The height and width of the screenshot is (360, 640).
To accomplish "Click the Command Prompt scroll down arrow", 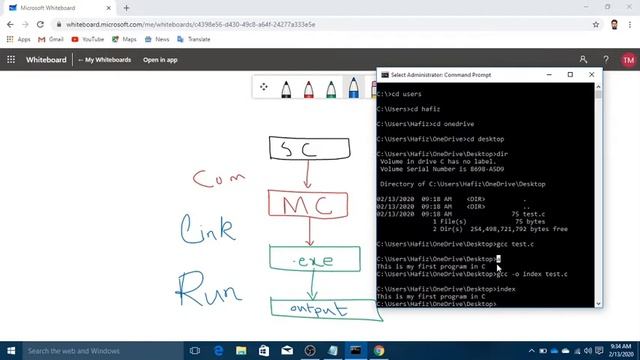I will (x=598, y=304).
